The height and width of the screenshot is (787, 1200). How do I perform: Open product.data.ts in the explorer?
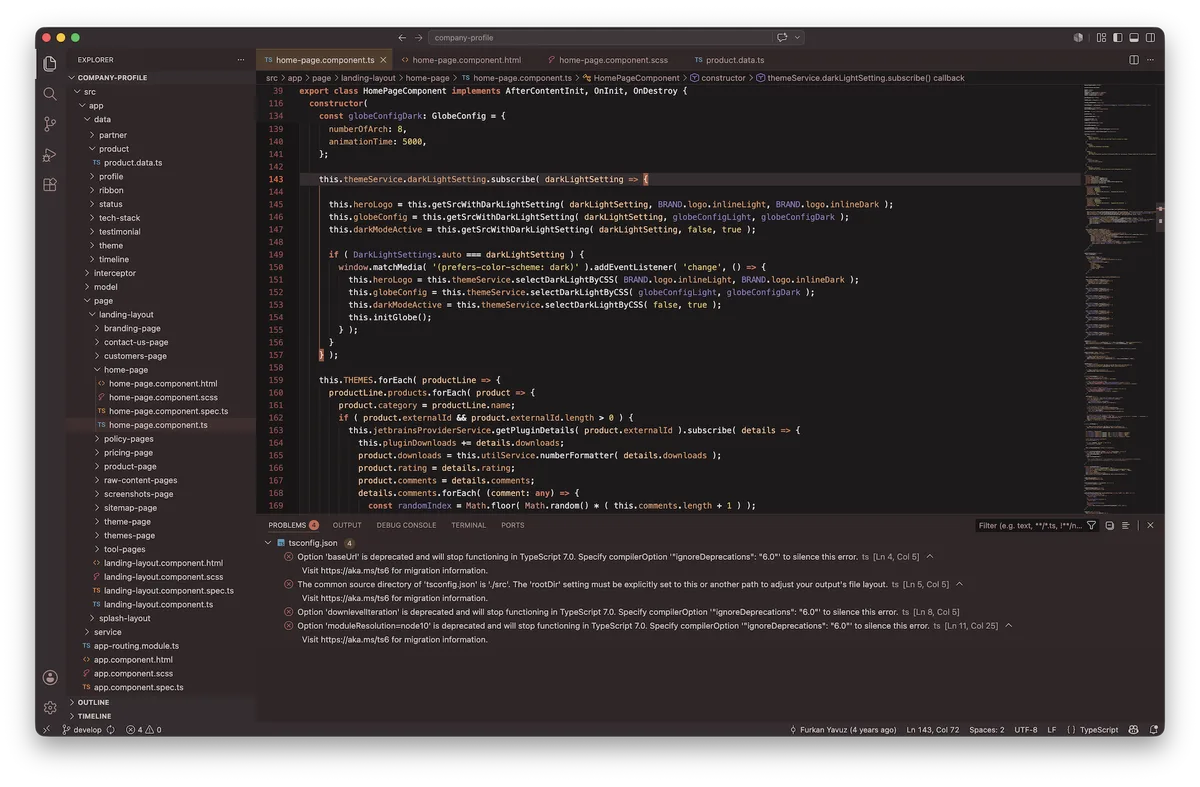pyautogui.click(x=133, y=163)
